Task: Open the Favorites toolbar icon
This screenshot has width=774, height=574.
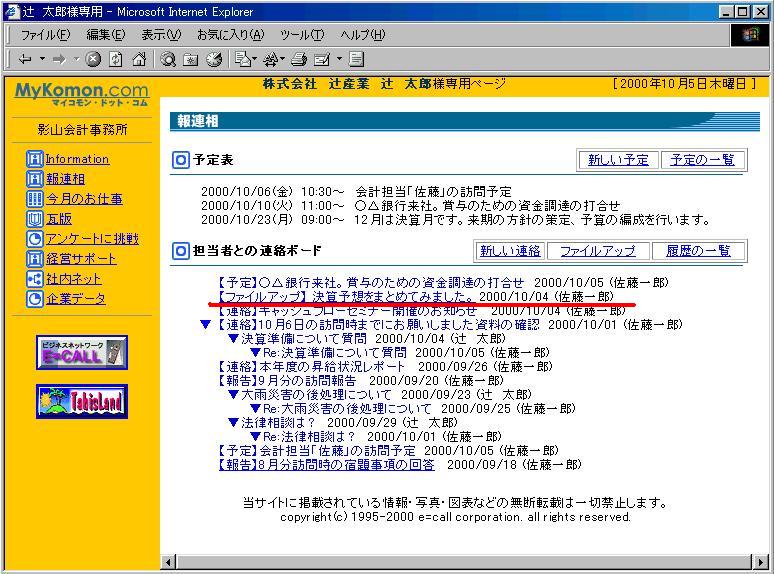Action: 191,59
